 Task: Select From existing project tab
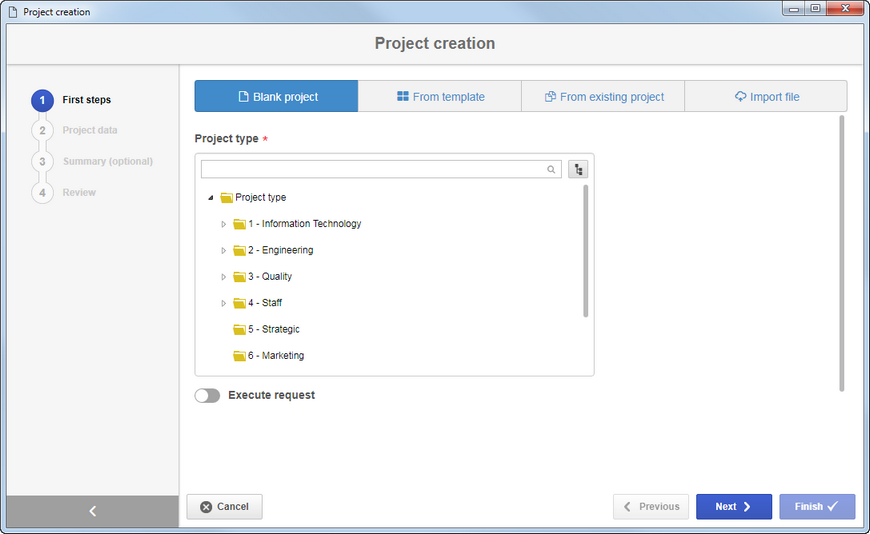[x=603, y=97]
